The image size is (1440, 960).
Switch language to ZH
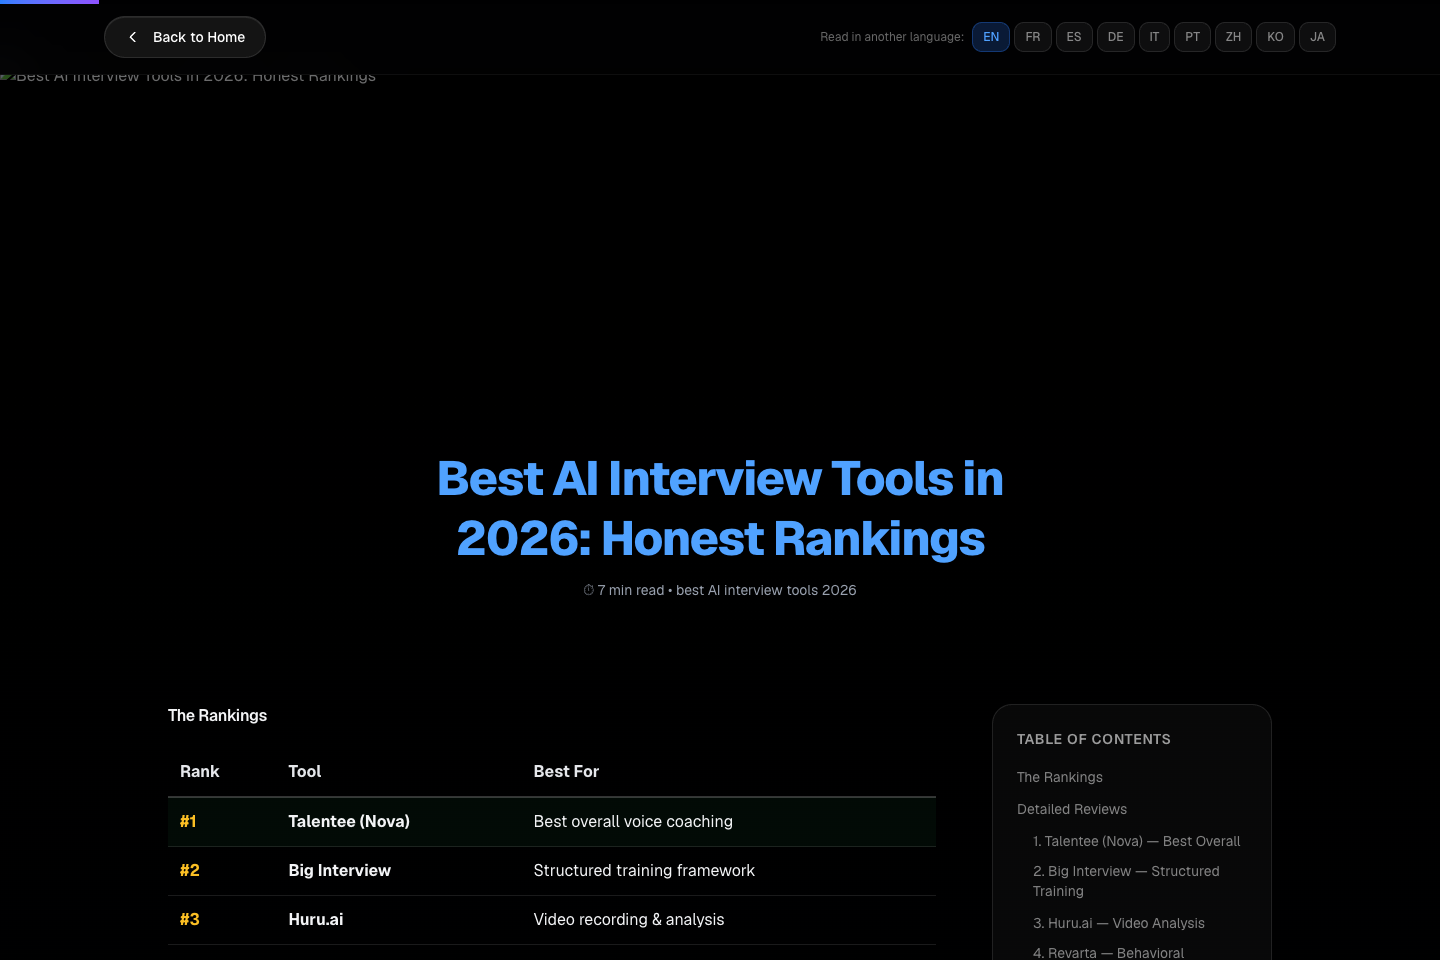coord(1233,37)
